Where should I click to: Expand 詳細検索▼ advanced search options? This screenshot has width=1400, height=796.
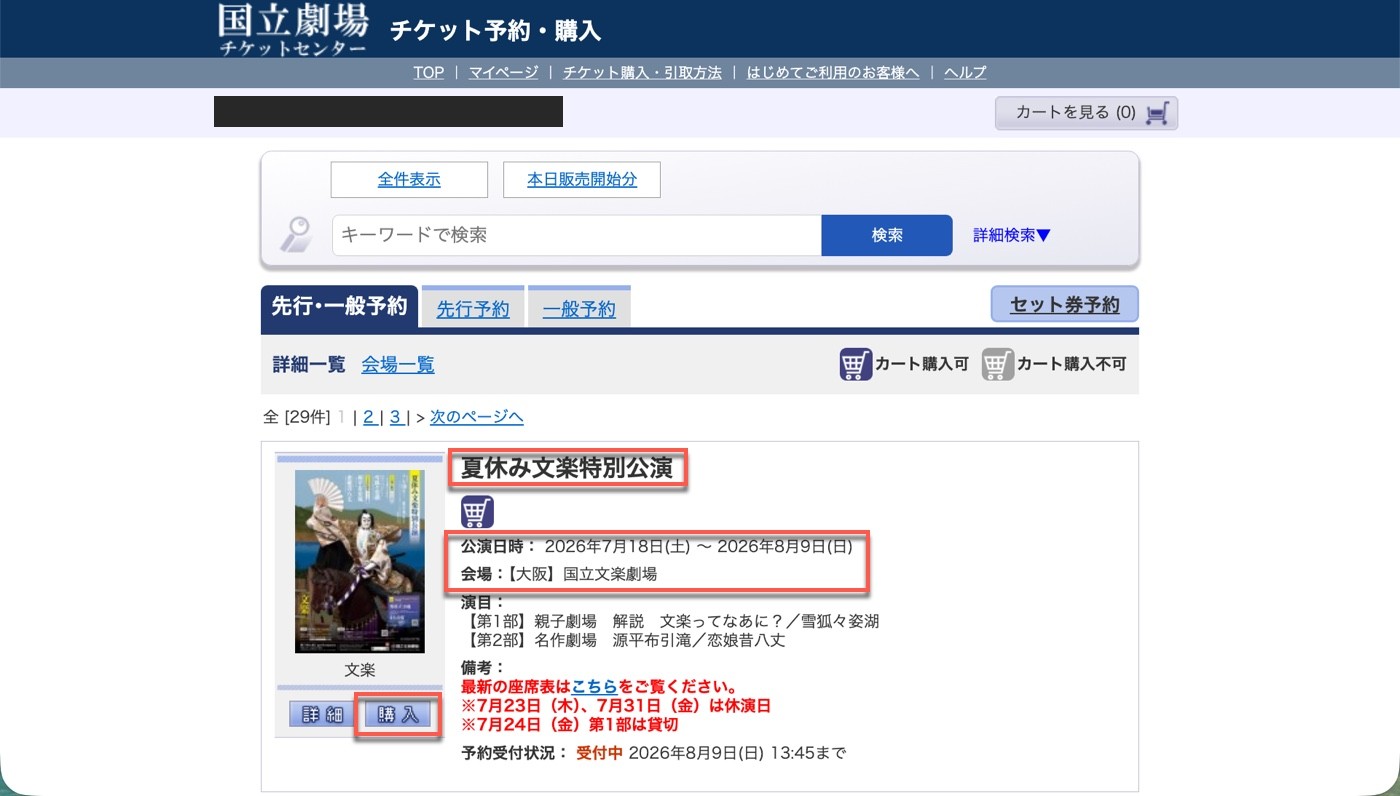coord(1012,235)
